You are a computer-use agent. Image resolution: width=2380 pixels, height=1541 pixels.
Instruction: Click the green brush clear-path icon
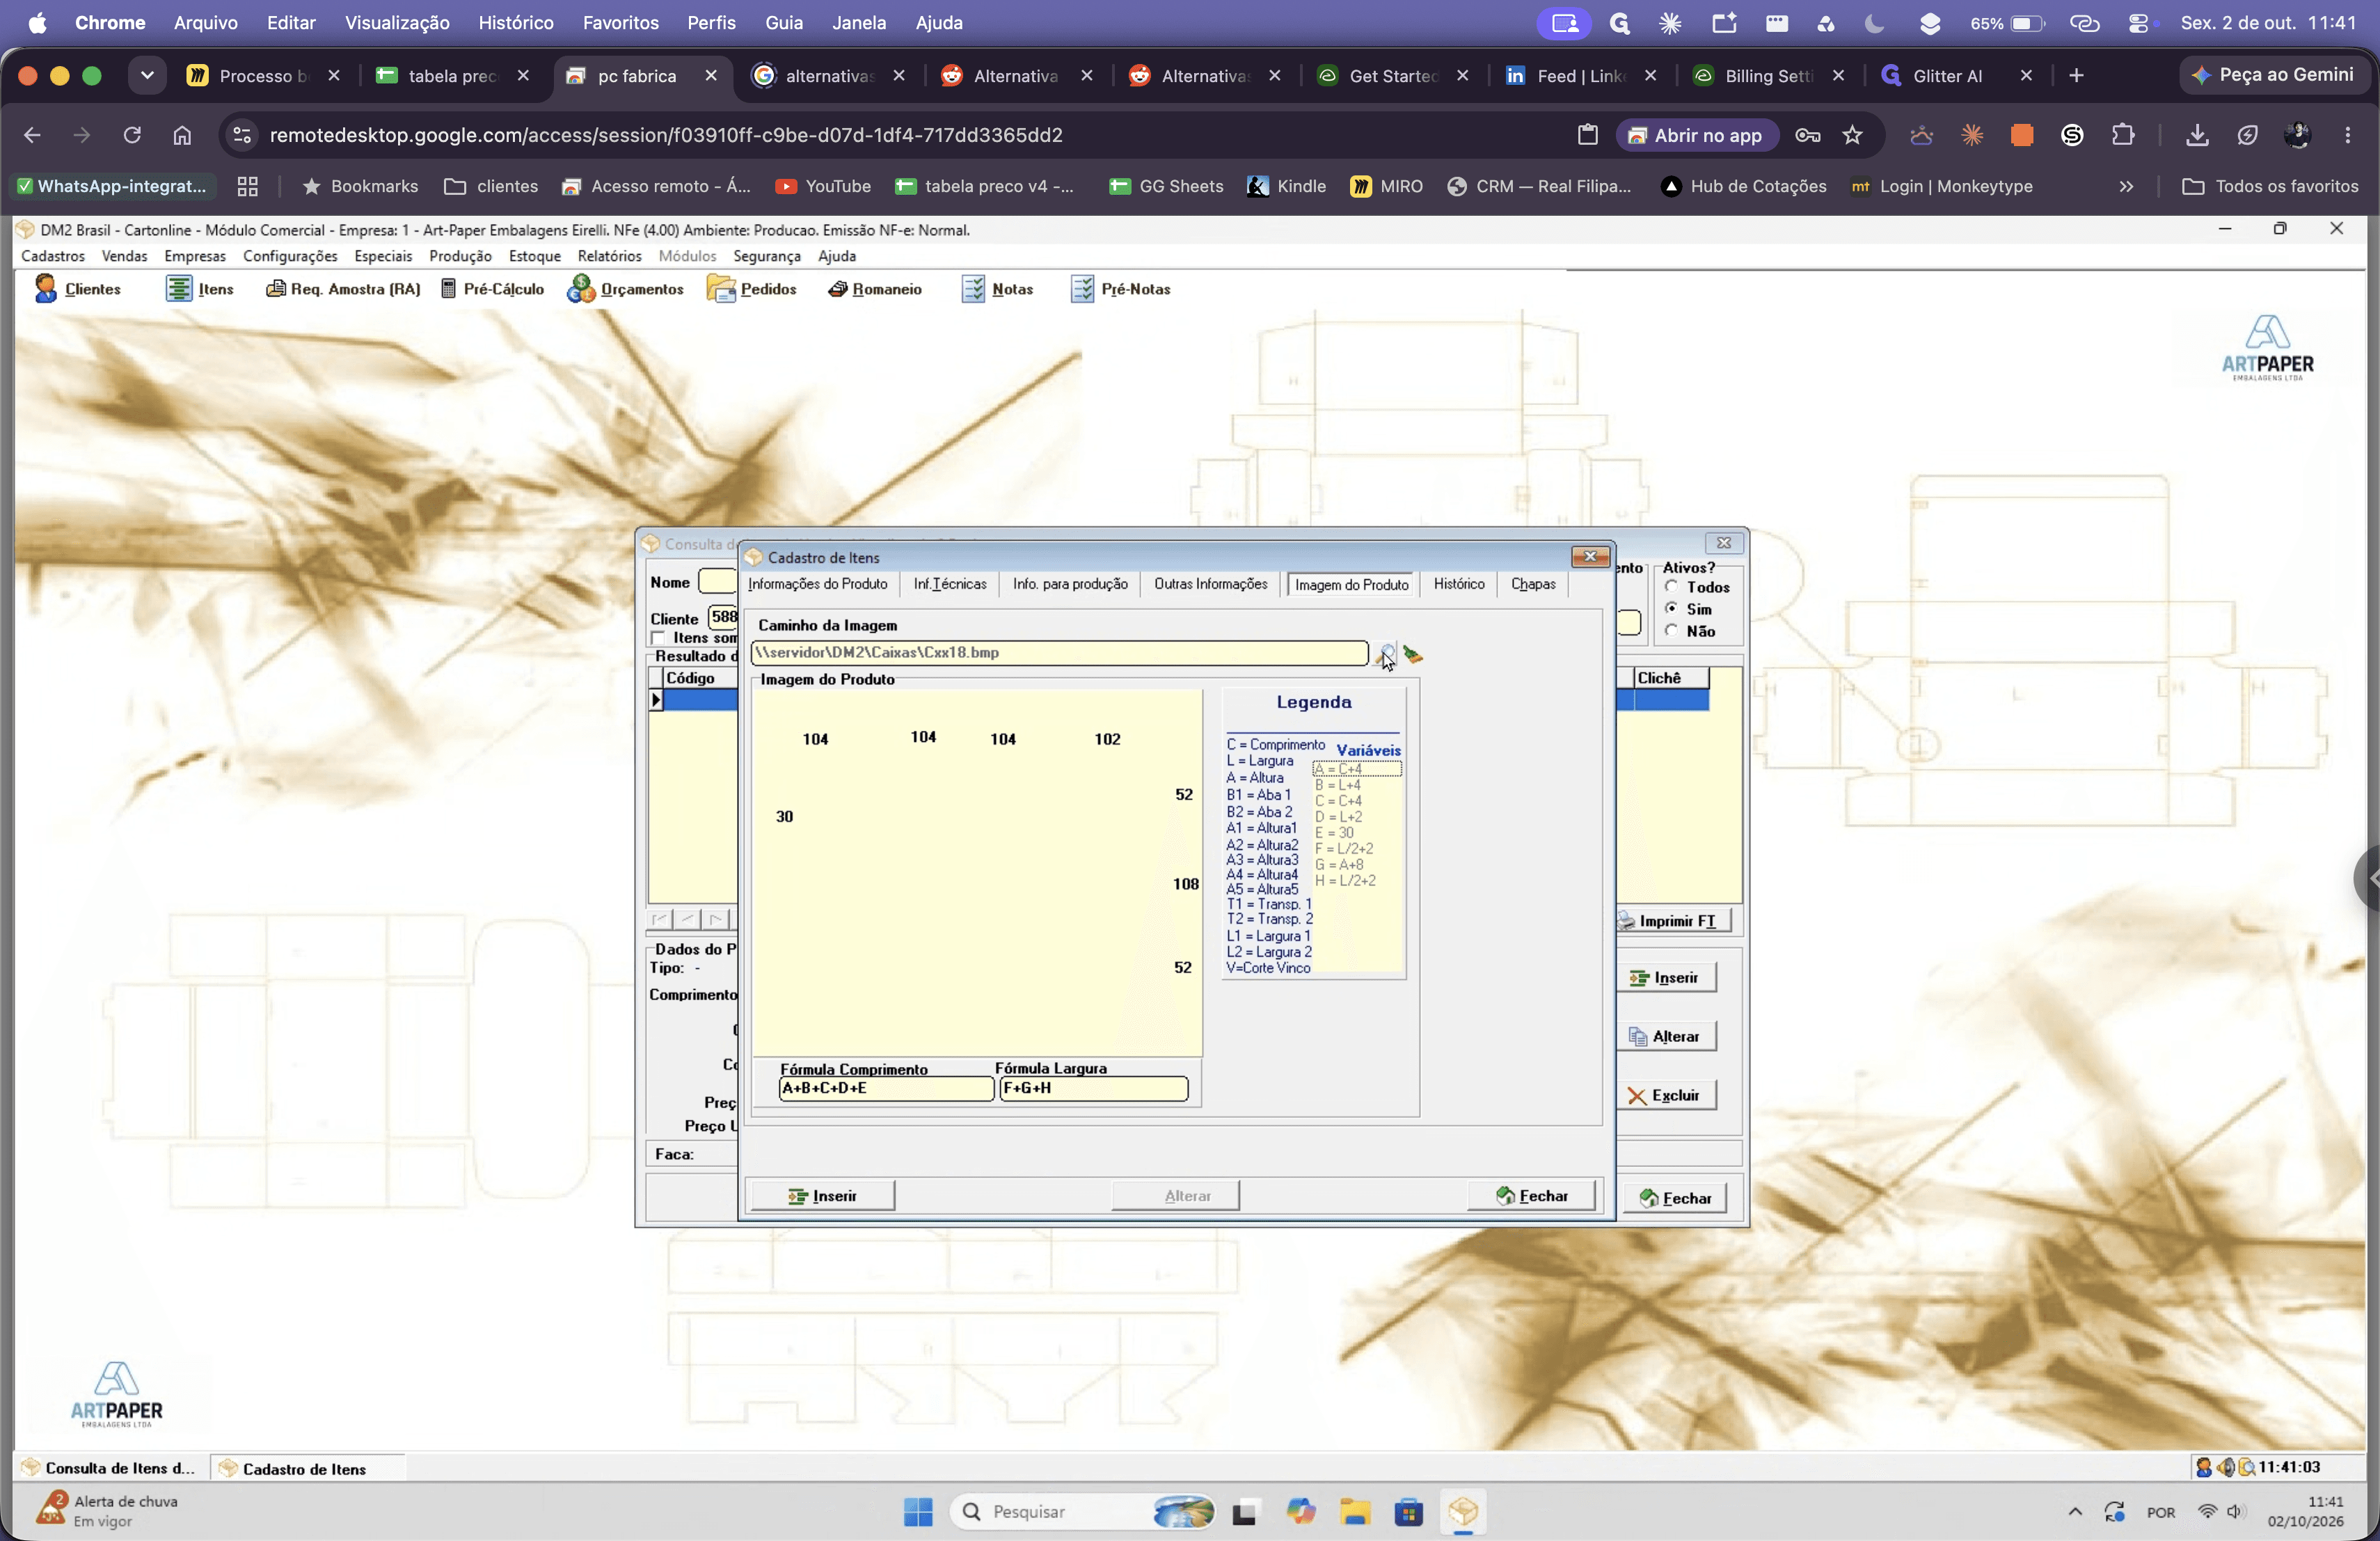point(1412,654)
